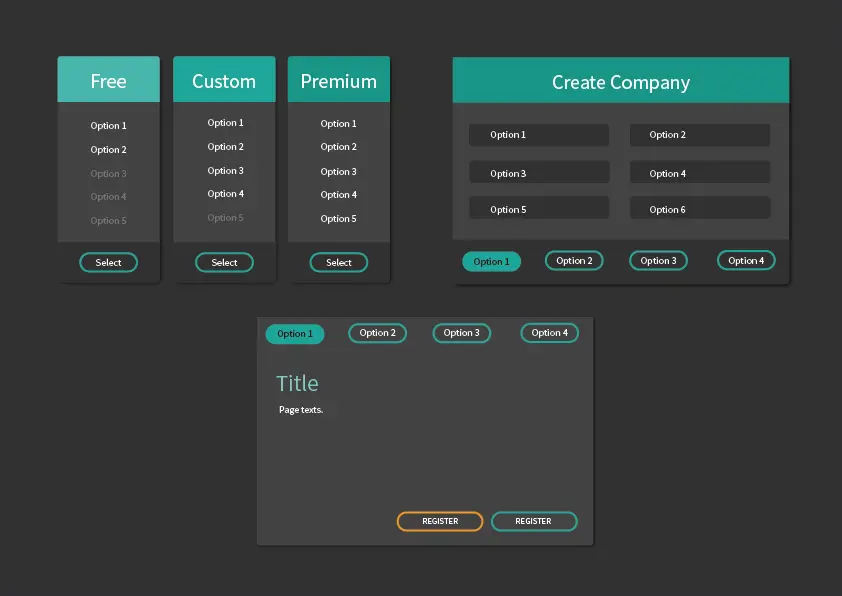
Task: Click Option 2 field in Create Company
Action: [x=700, y=135]
